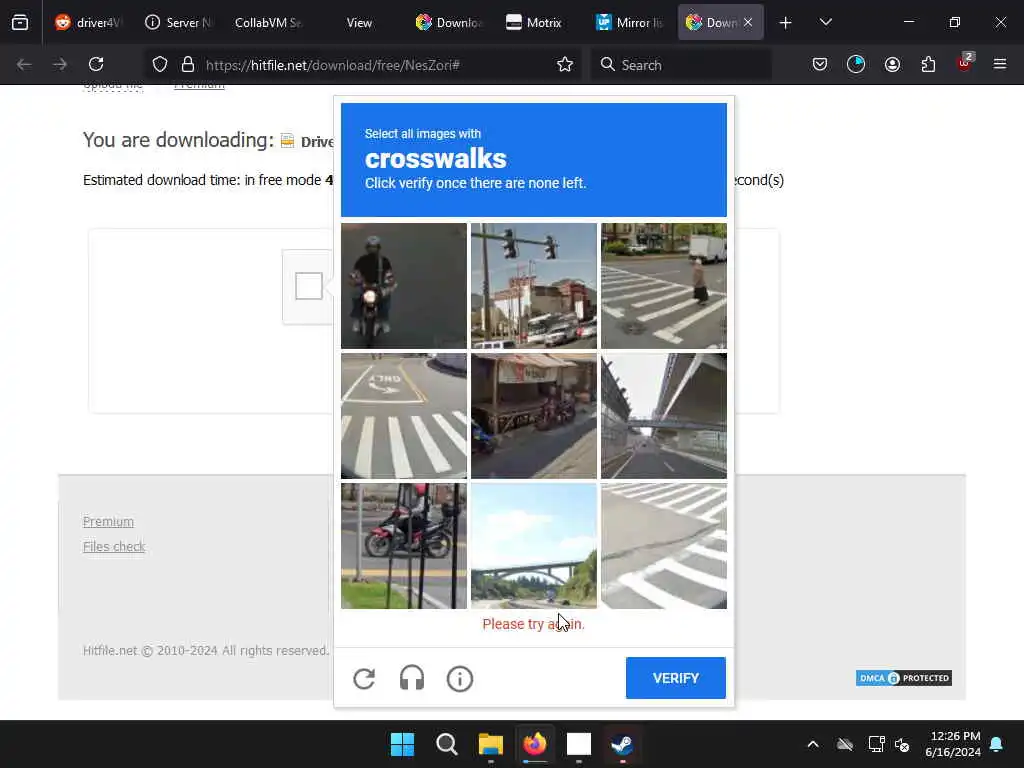Open the Firefox account icon
1024x768 pixels.
892,64
